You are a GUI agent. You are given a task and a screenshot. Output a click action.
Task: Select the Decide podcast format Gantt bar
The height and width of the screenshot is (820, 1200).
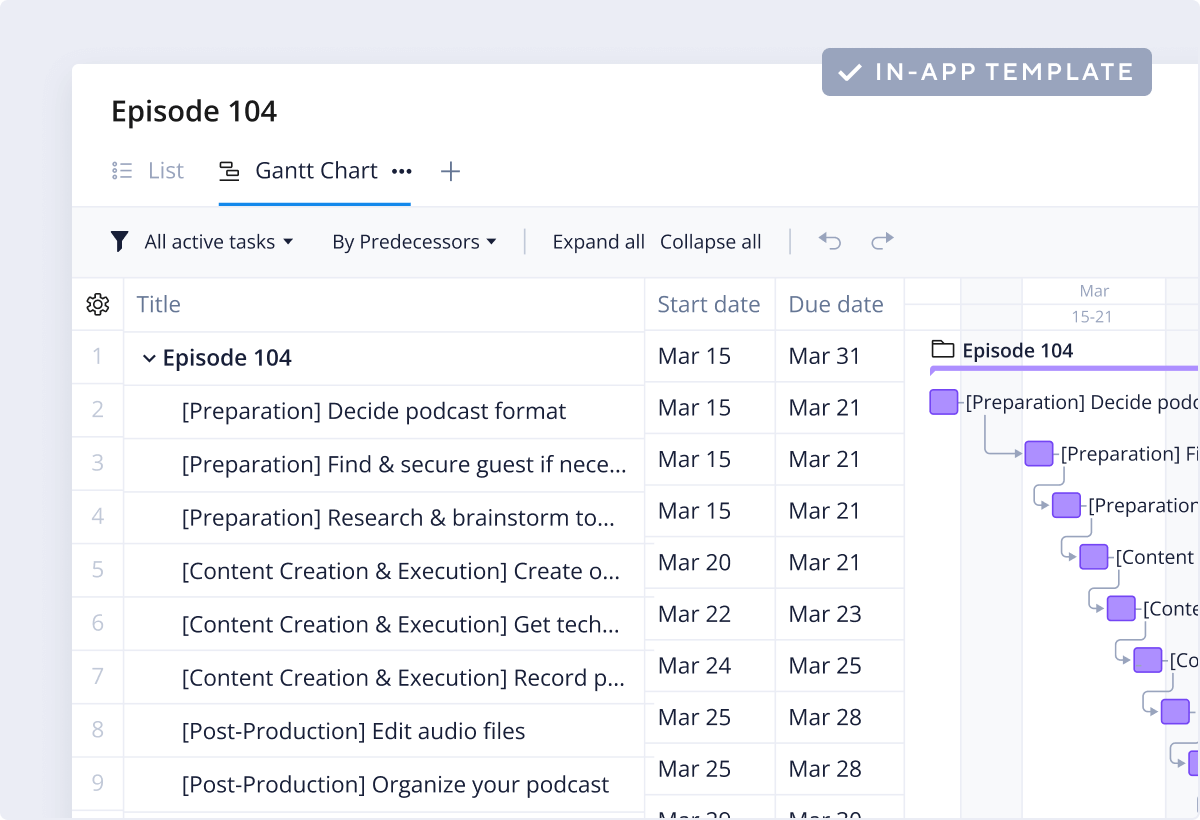tap(944, 402)
